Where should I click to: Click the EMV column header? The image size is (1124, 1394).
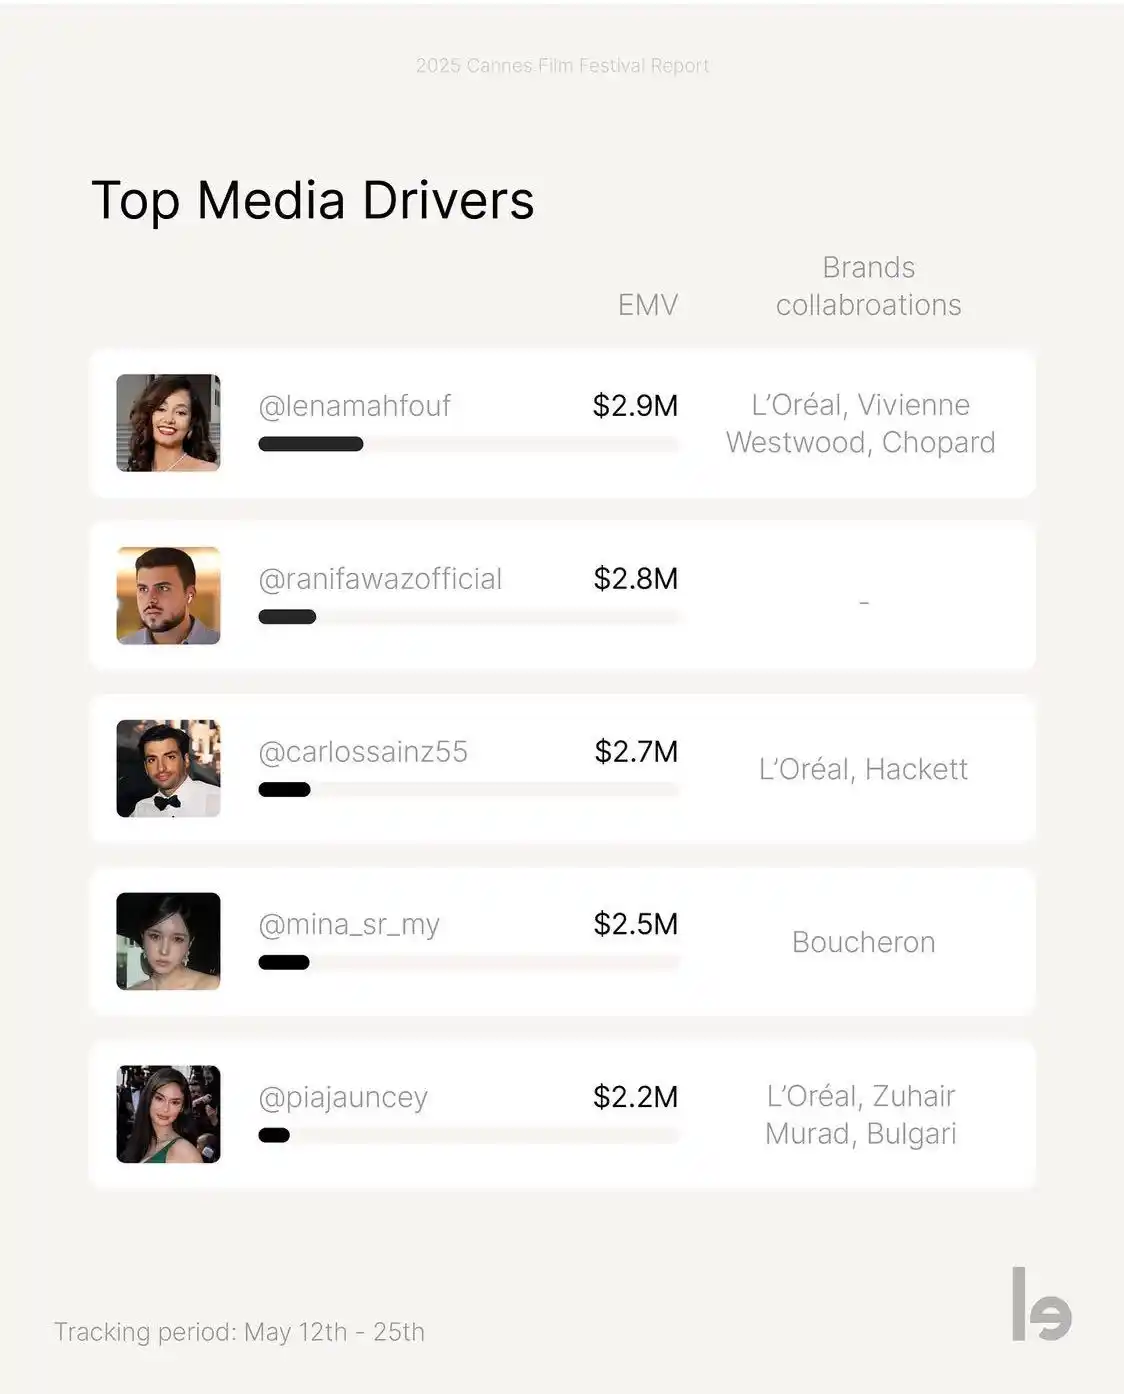pyautogui.click(x=648, y=305)
